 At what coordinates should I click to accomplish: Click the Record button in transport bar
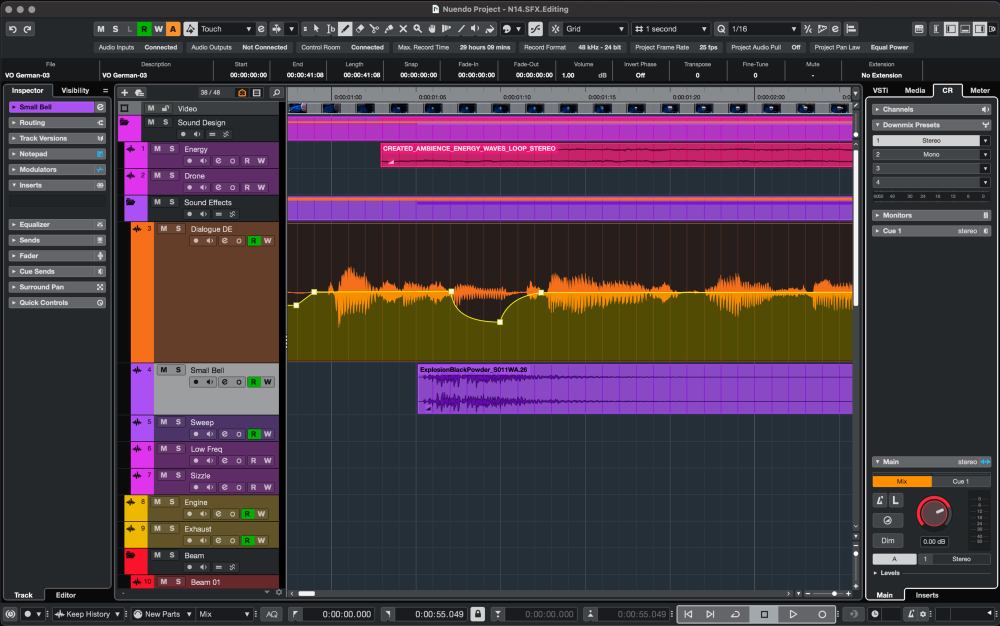pos(822,614)
